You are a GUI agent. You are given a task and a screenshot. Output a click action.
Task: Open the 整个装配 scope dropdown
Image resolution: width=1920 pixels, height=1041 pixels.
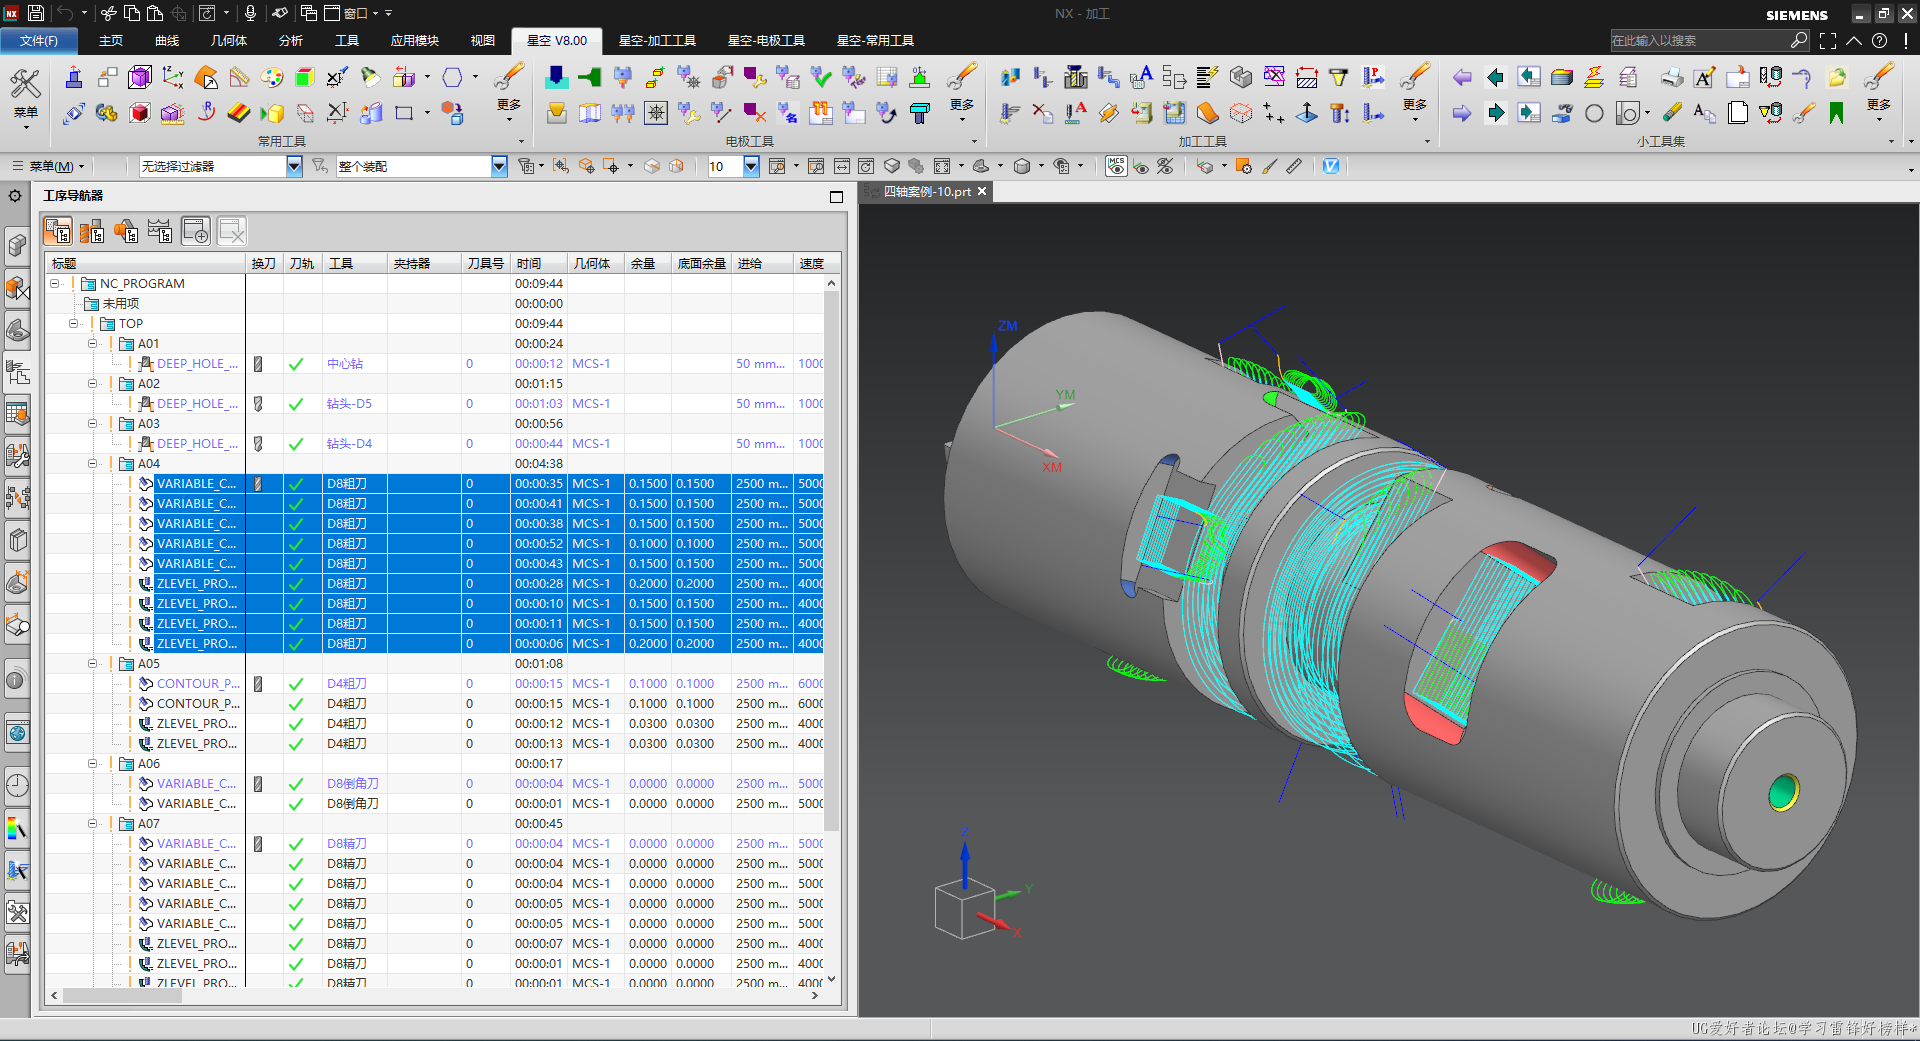(499, 166)
